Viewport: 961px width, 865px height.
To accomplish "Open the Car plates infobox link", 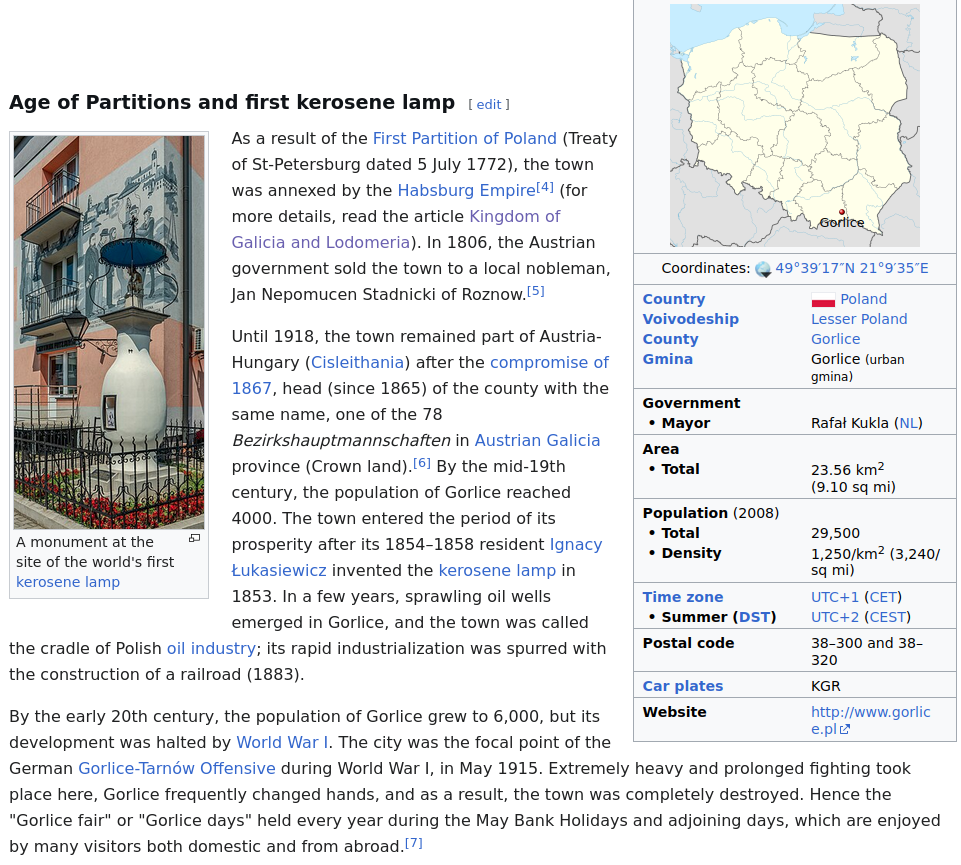I will (x=682, y=686).
